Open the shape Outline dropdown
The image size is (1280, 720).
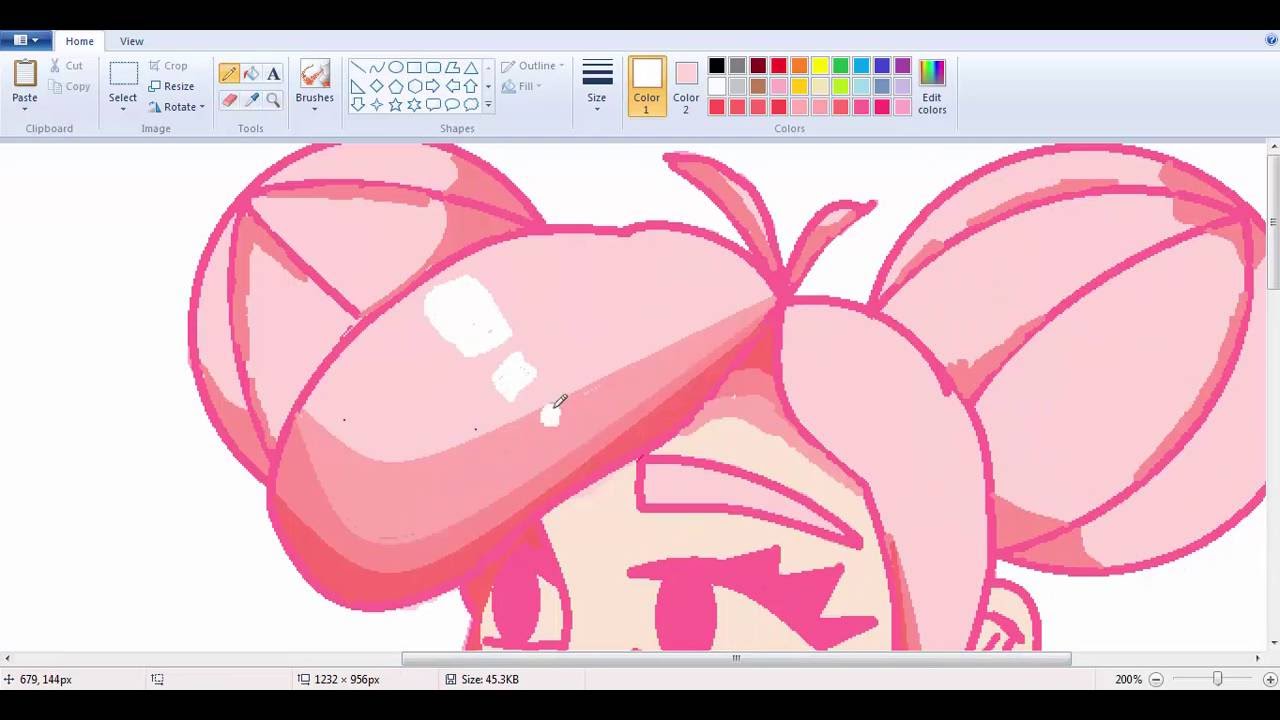[533, 66]
